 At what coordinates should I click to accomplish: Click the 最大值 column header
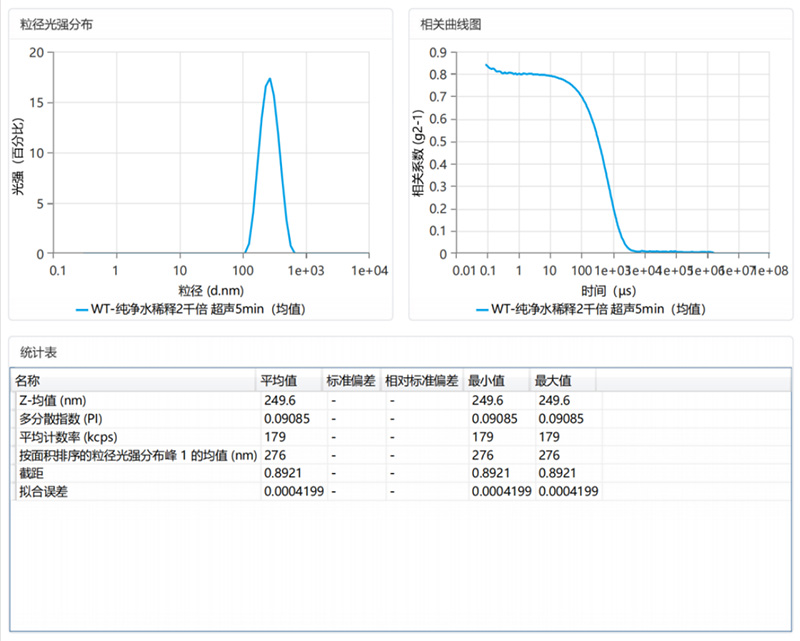pos(552,381)
